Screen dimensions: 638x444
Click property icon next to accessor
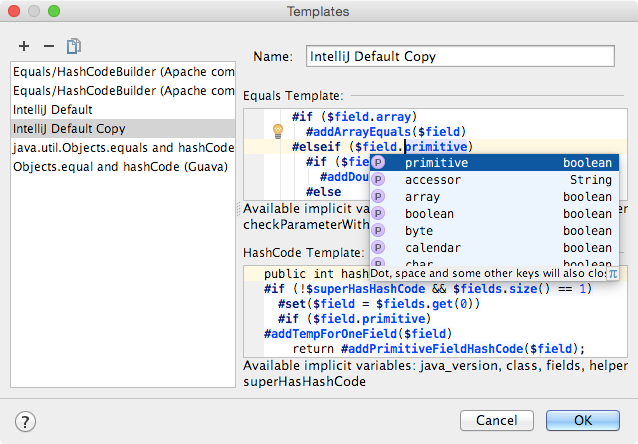coord(378,179)
